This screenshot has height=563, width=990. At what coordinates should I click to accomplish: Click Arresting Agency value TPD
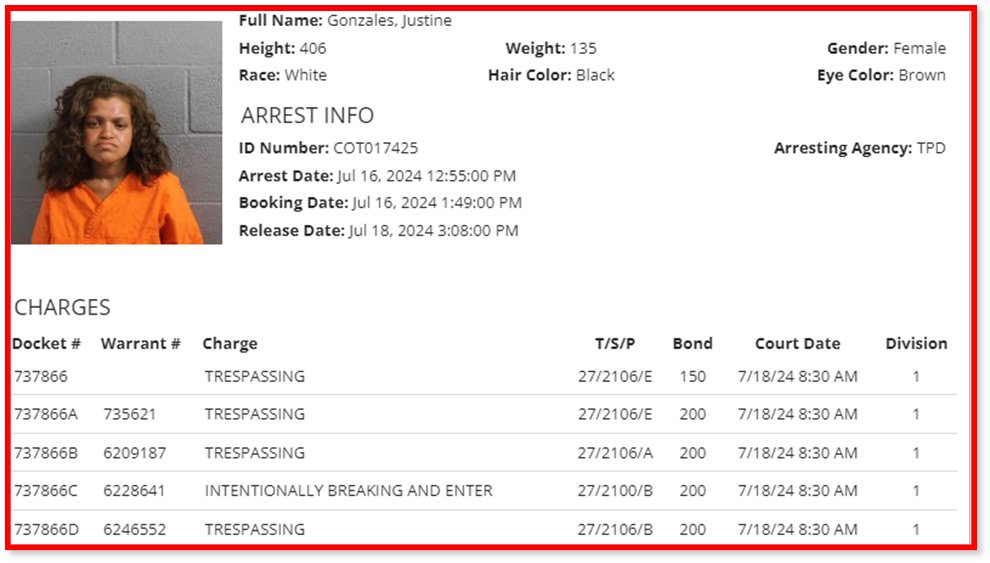coord(931,148)
